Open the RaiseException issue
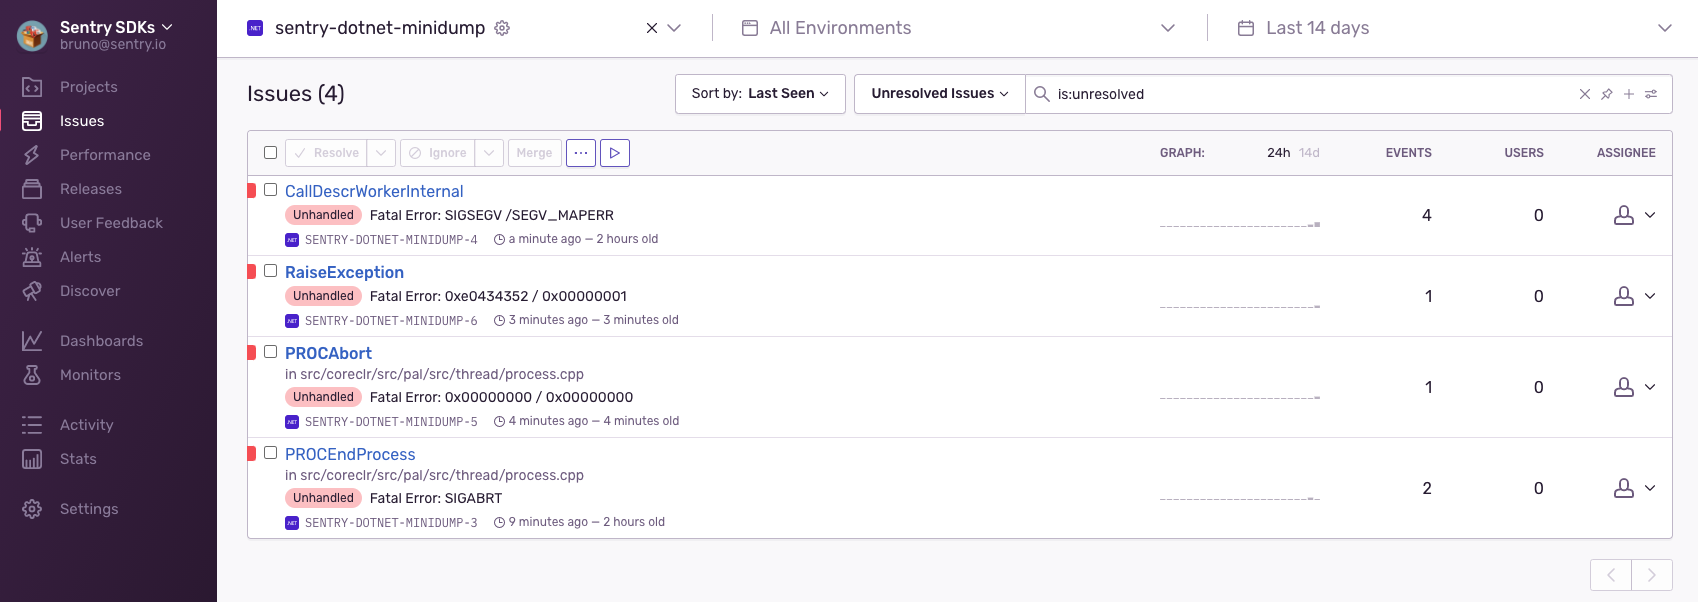1698x602 pixels. 344,272
